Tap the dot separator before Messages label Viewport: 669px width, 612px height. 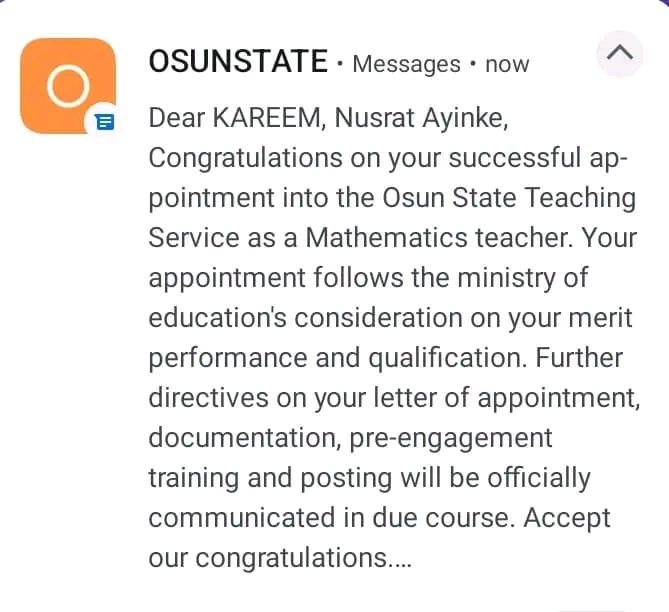click(x=340, y=64)
